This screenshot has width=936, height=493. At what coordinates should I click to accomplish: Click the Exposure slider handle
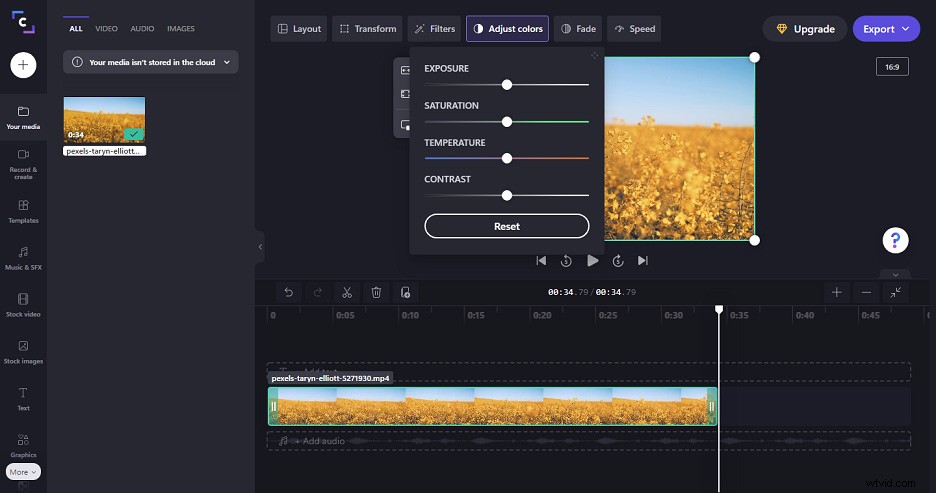click(507, 85)
